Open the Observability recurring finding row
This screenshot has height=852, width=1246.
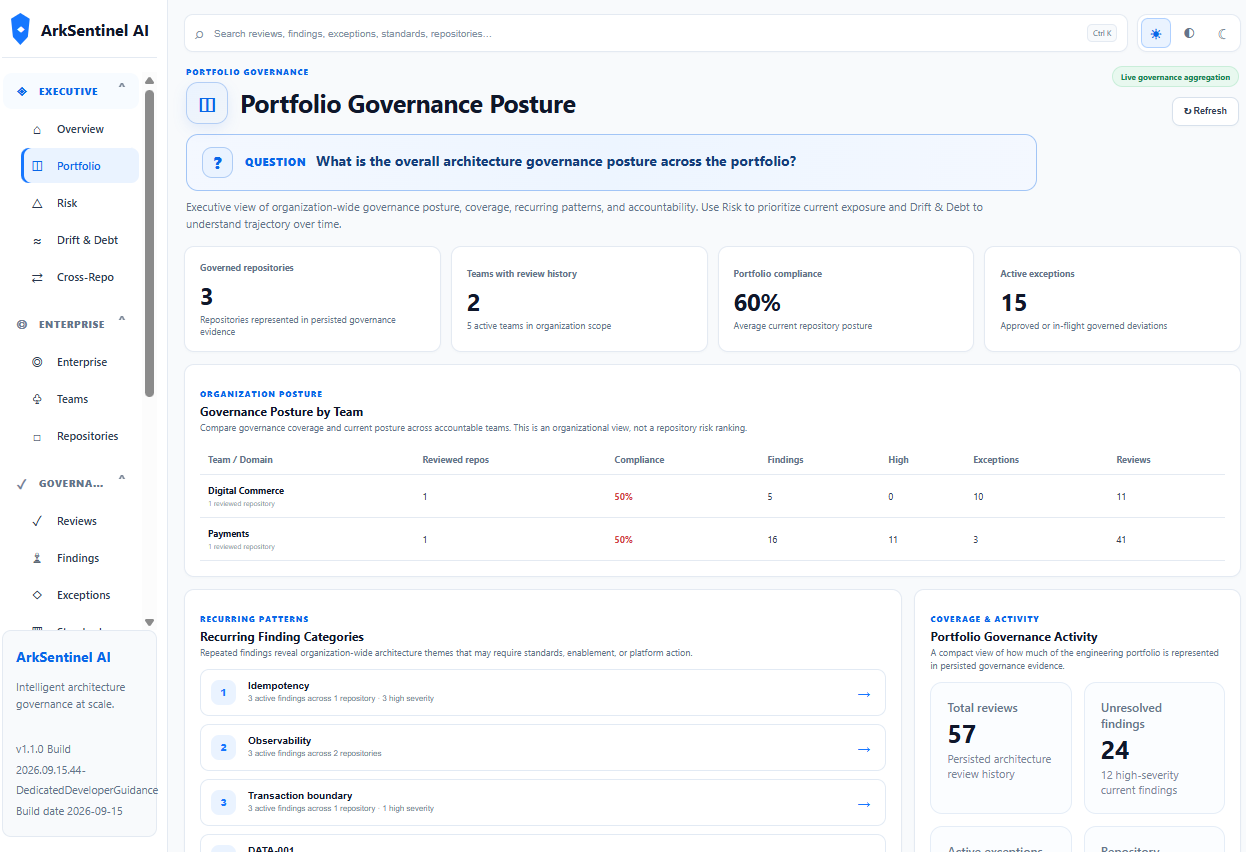click(x=543, y=748)
